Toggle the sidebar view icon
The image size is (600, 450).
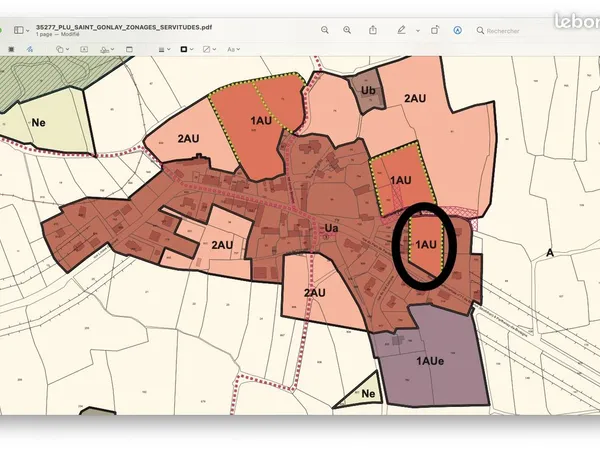pos(18,30)
